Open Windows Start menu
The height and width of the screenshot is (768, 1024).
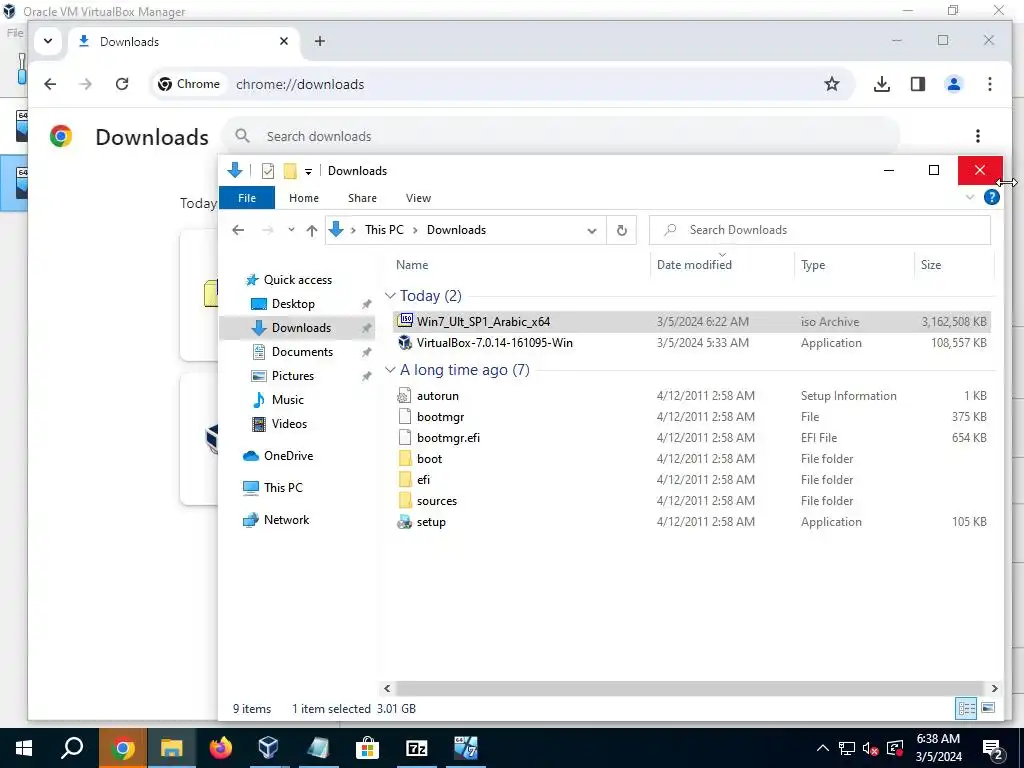coord(24,748)
